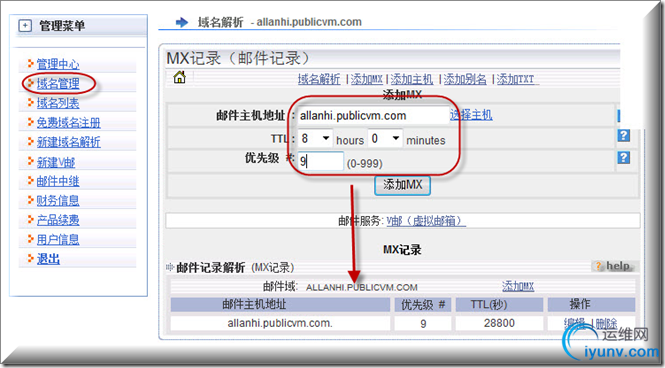Open the TTL minutes dropdown
The image size is (665, 368).
coord(385,139)
